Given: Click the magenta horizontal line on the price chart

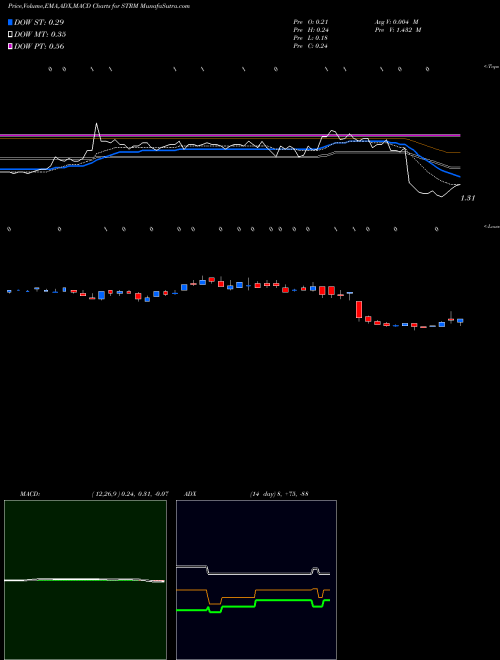Looking at the screenshot, I should pos(230,136).
